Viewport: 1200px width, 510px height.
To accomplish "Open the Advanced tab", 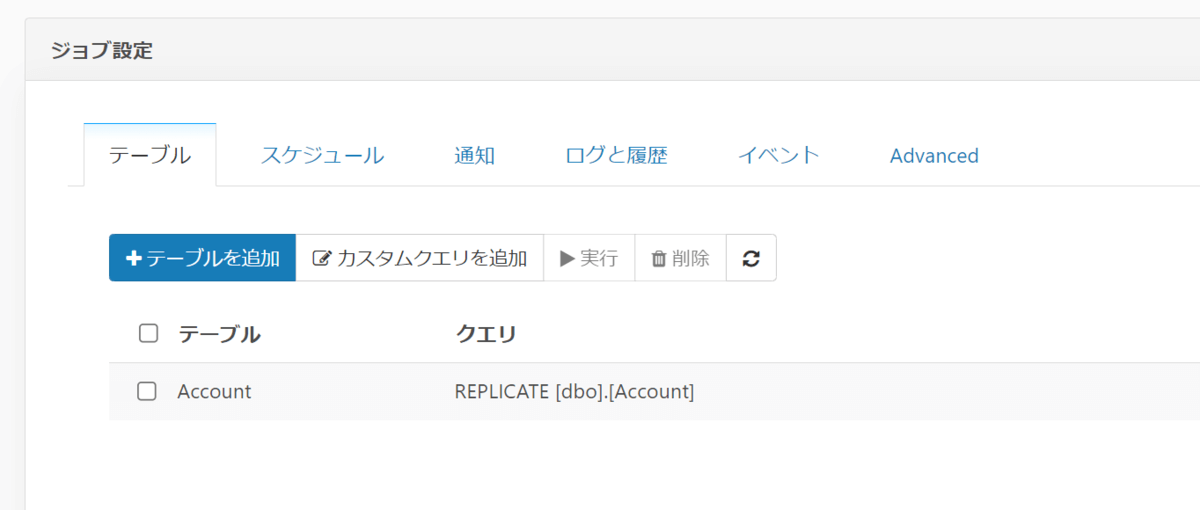I will [934, 155].
